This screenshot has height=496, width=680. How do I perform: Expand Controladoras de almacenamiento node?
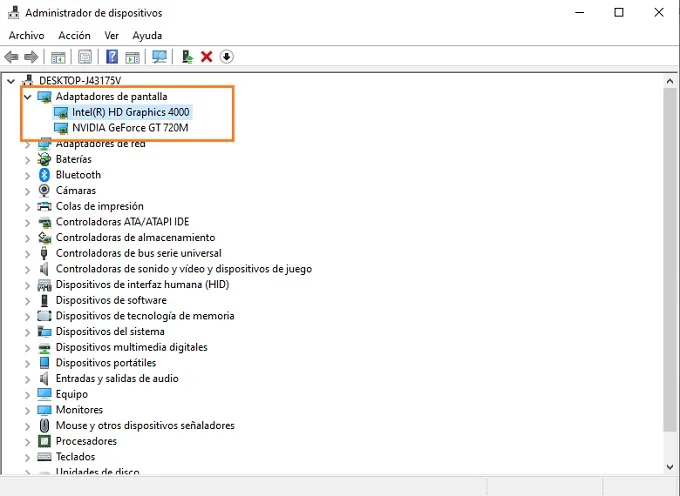(27, 238)
